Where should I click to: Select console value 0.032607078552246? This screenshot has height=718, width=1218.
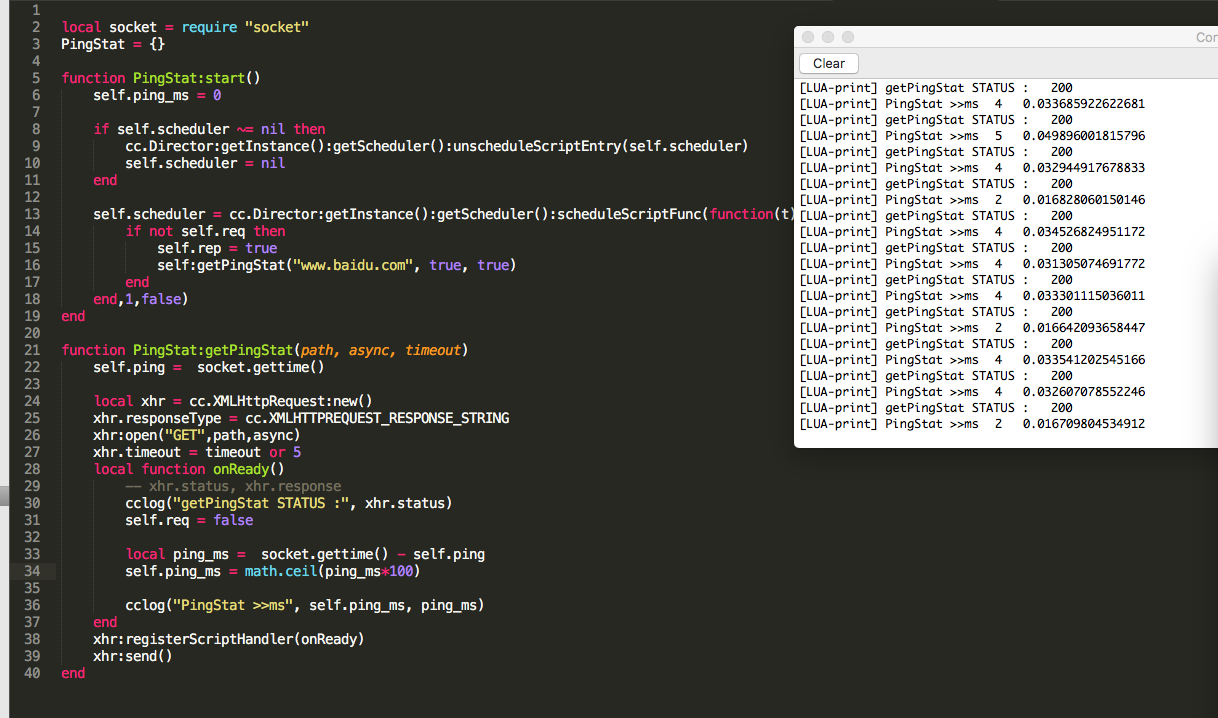pyautogui.click(x=1084, y=392)
